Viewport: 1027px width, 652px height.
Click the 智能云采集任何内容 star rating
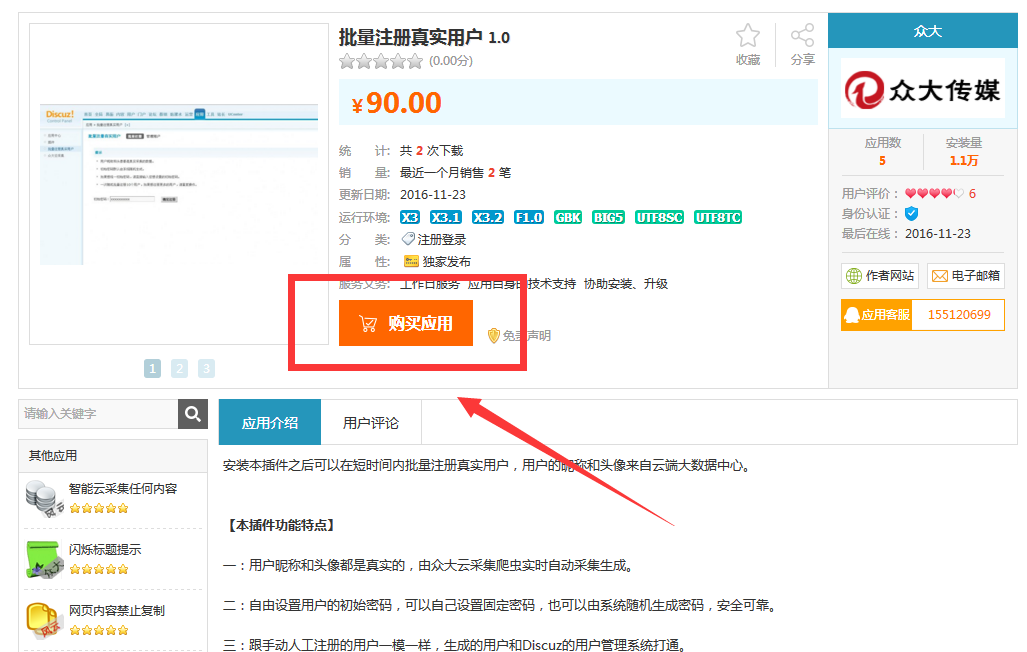pos(99,508)
